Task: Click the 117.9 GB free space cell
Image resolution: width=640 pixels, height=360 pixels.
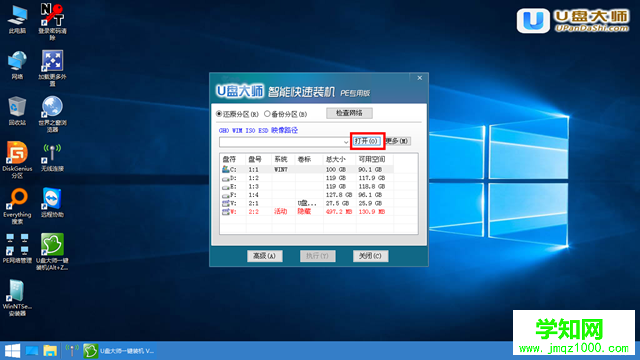Action: click(371, 178)
